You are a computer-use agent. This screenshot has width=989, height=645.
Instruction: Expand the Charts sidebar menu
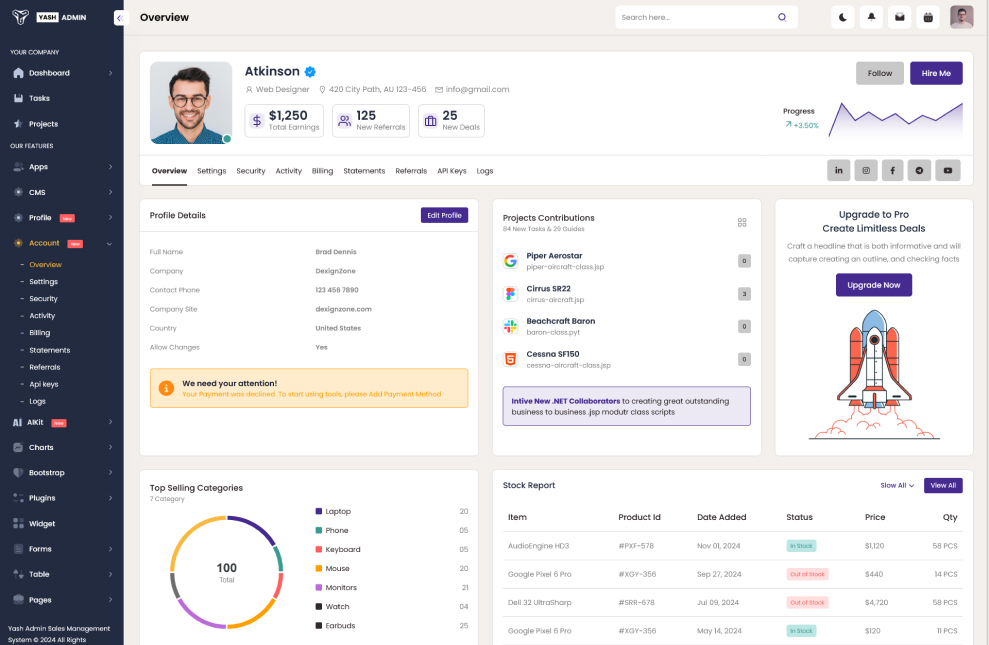click(x=62, y=447)
